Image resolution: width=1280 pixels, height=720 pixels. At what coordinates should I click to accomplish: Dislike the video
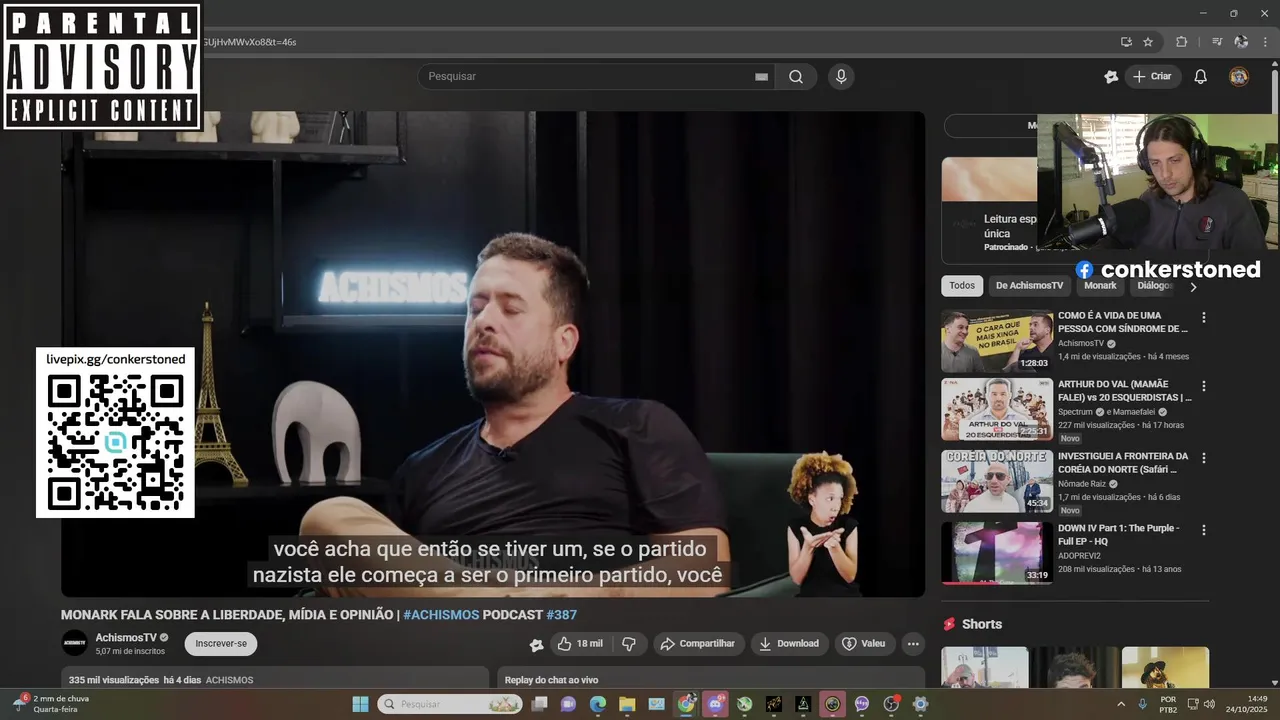(x=628, y=644)
